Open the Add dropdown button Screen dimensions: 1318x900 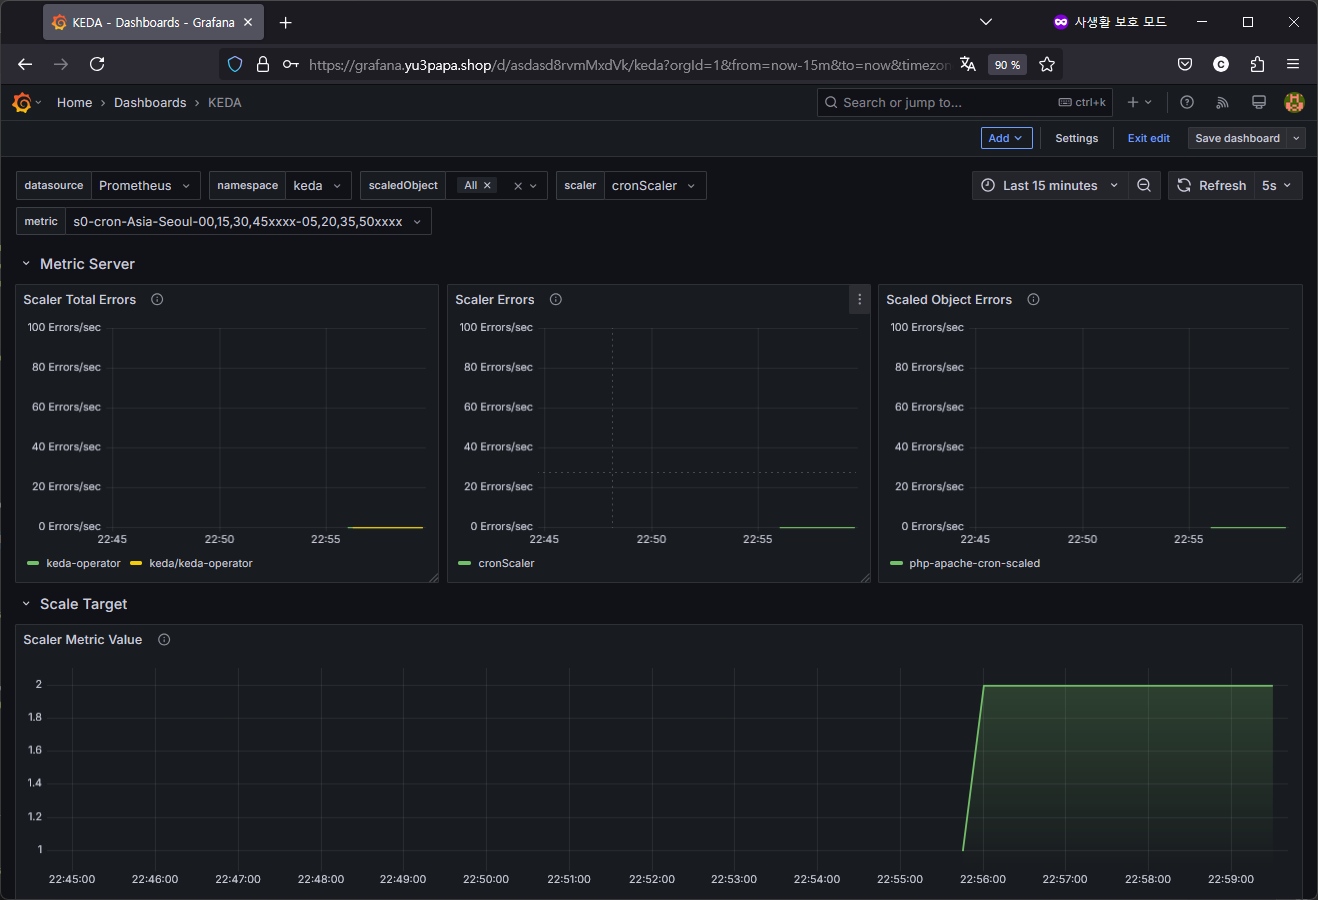coord(1006,138)
